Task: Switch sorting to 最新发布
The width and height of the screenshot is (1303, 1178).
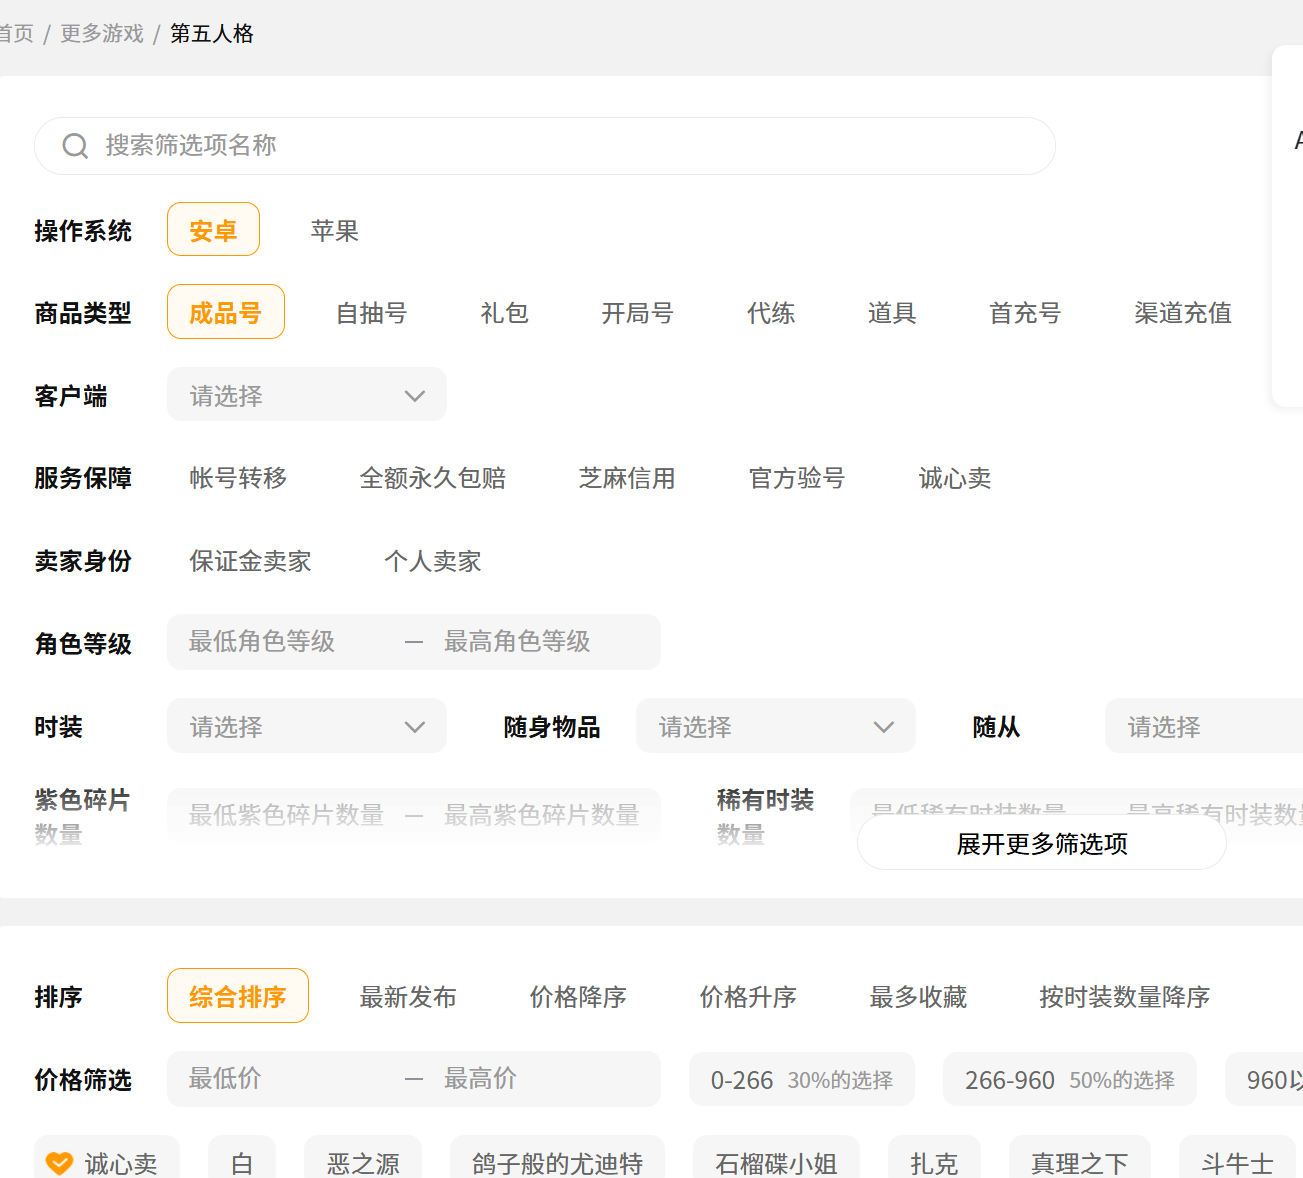Action: coord(407,997)
